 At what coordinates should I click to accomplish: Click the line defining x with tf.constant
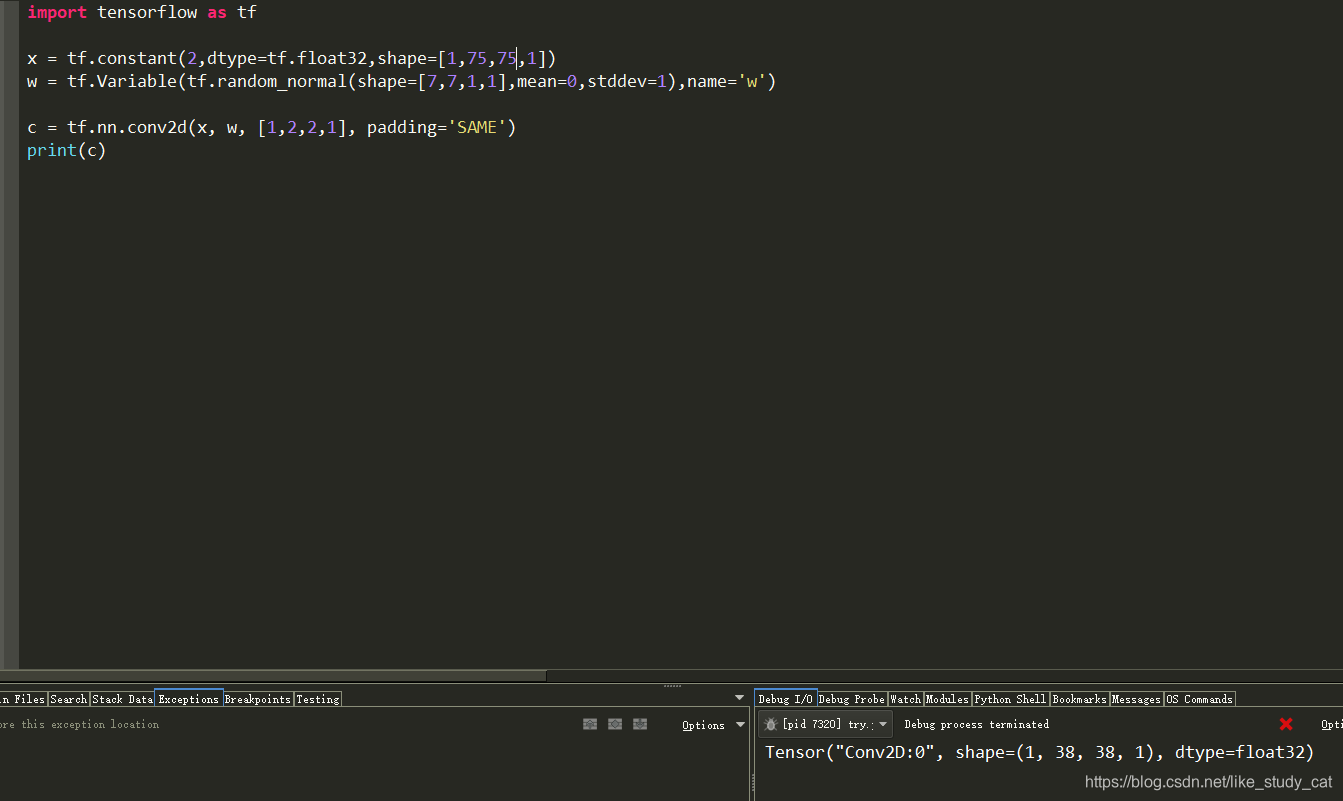(291, 58)
